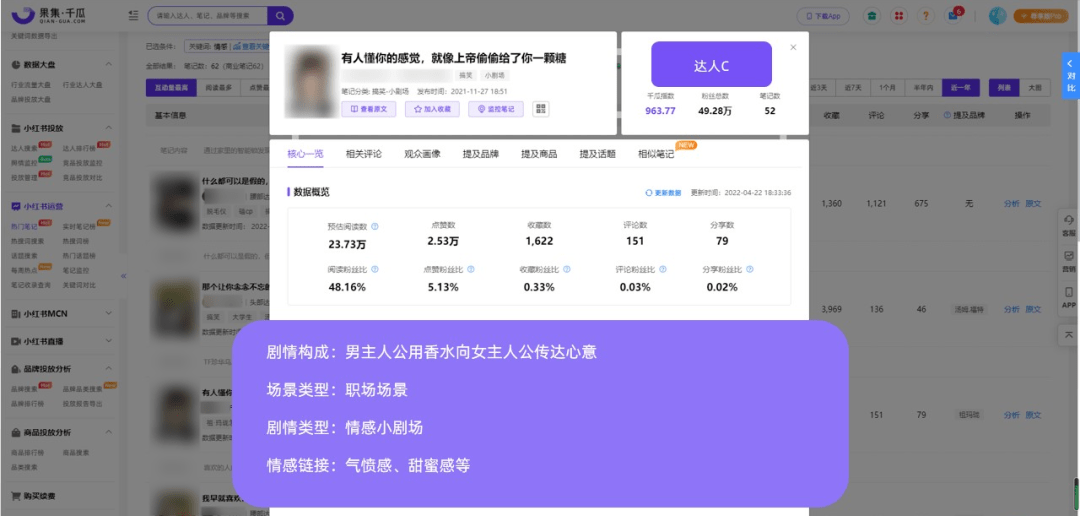The image size is (1080, 516).
Task: Open 原文 for the row with 3,969 collects
Action: point(1033,309)
